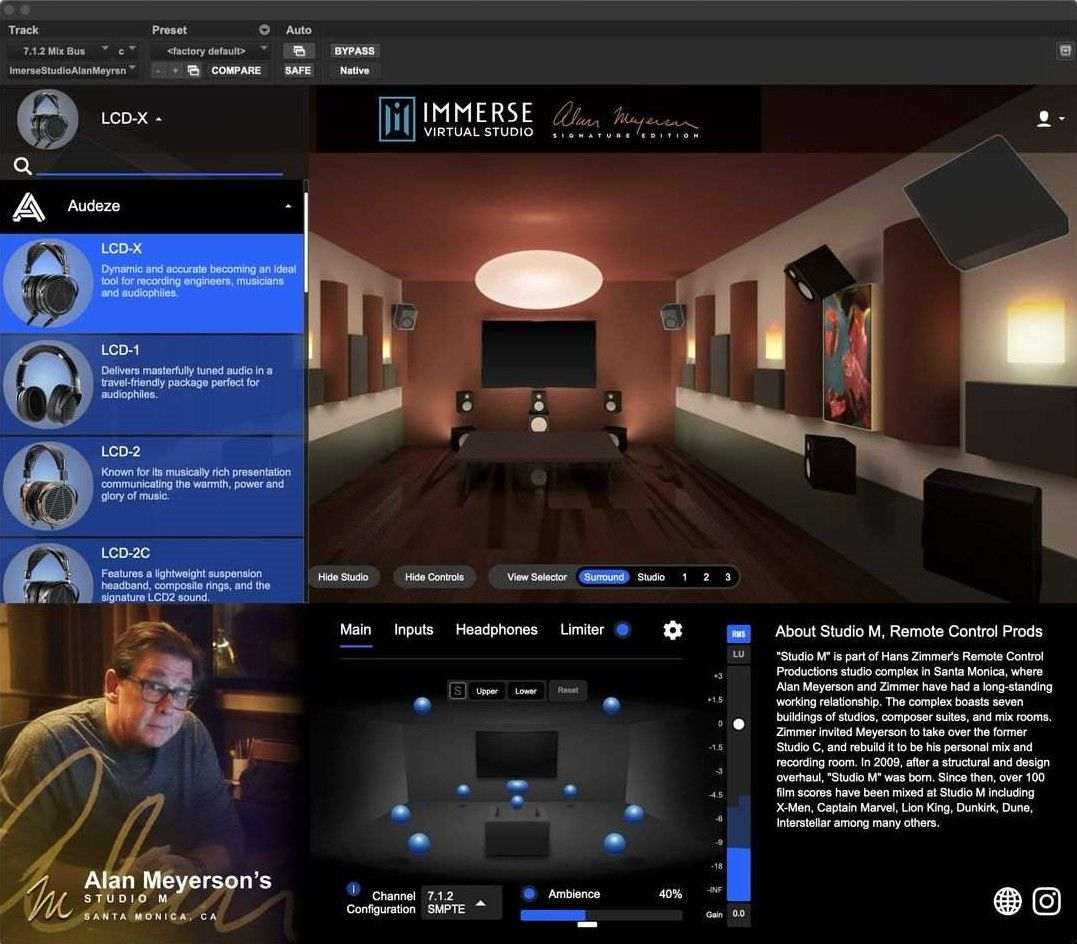The width and height of the screenshot is (1077, 944).
Task: Click the Hide Studio button
Action: (344, 577)
